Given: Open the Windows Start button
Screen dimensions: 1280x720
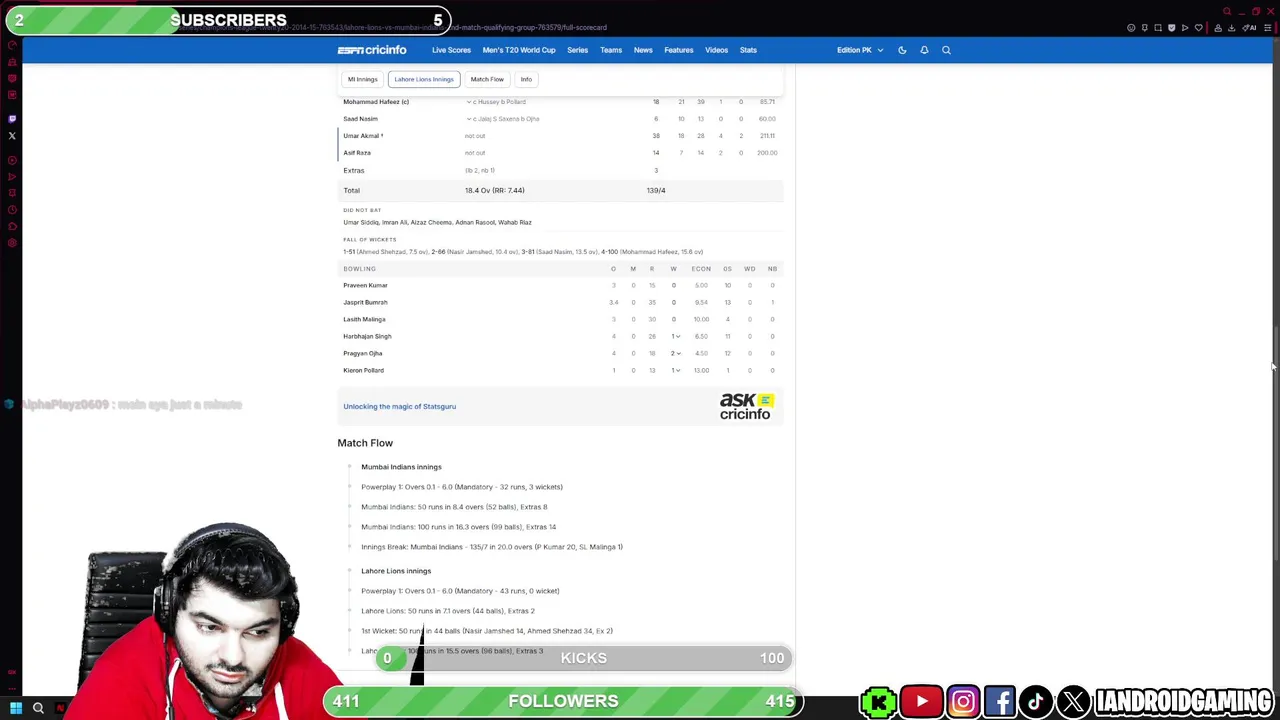Looking at the screenshot, I should [x=16, y=708].
